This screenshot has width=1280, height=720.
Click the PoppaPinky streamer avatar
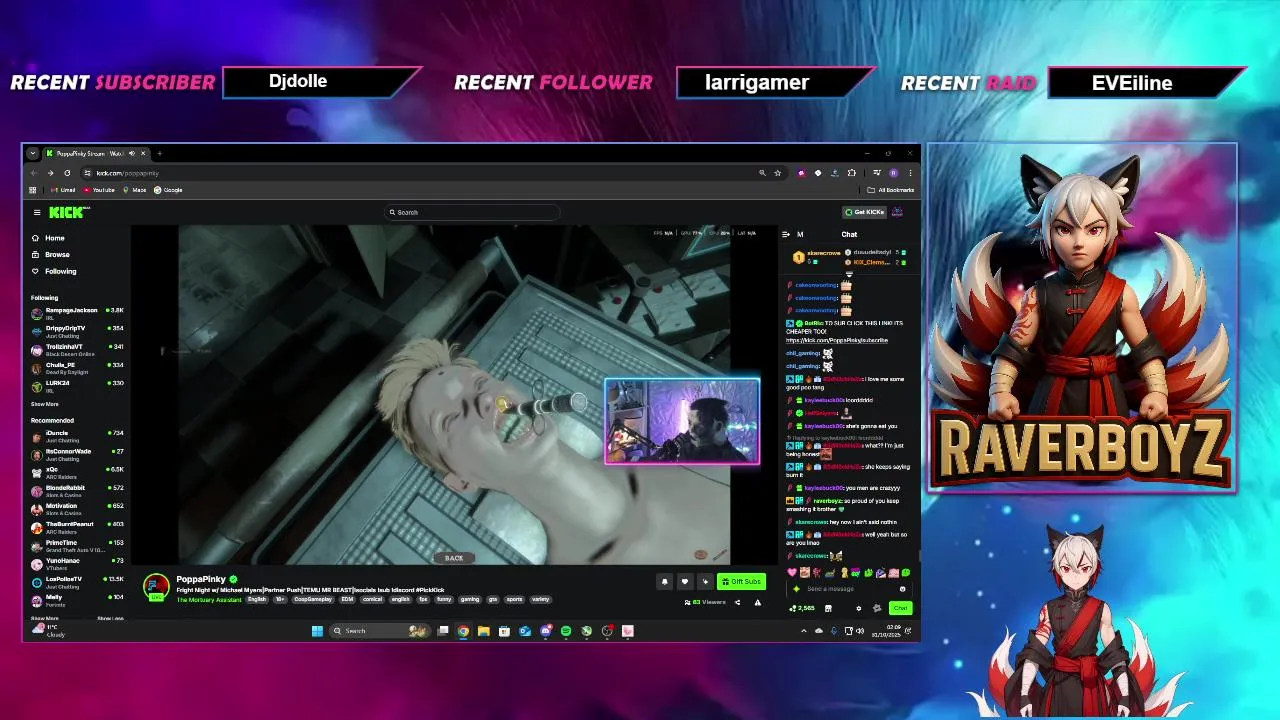(x=156, y=586)
